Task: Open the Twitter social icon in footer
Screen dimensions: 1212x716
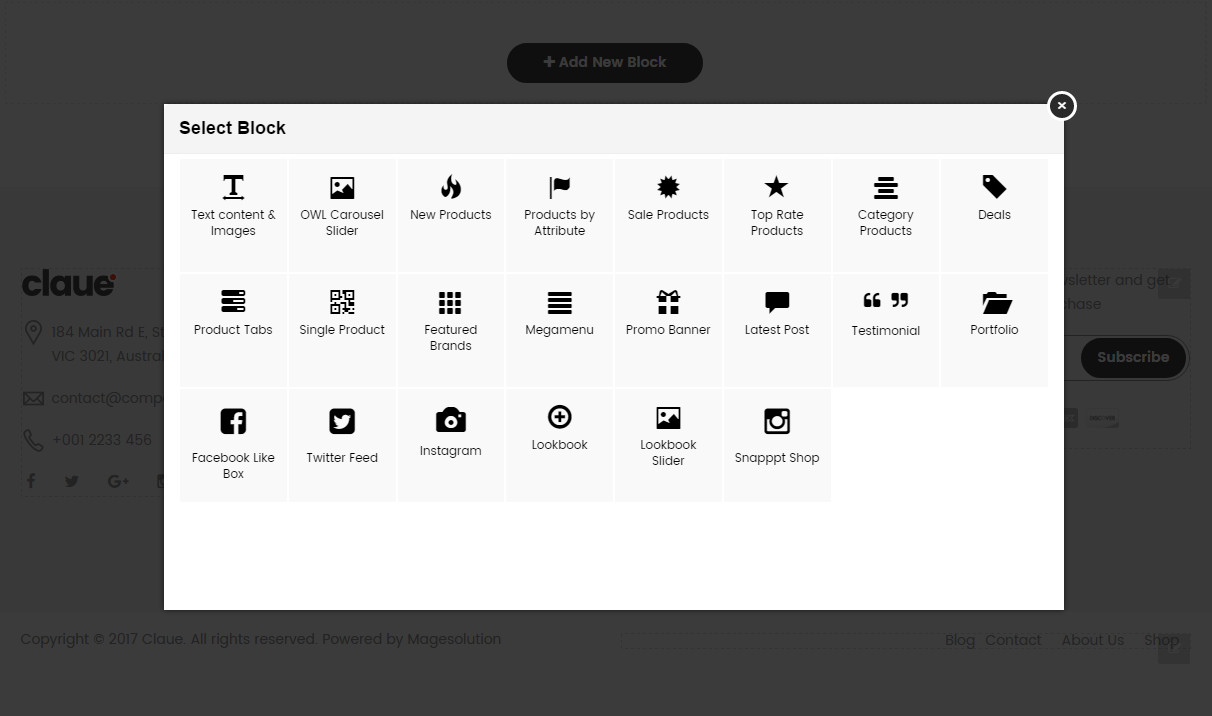Action: [72, 482]
